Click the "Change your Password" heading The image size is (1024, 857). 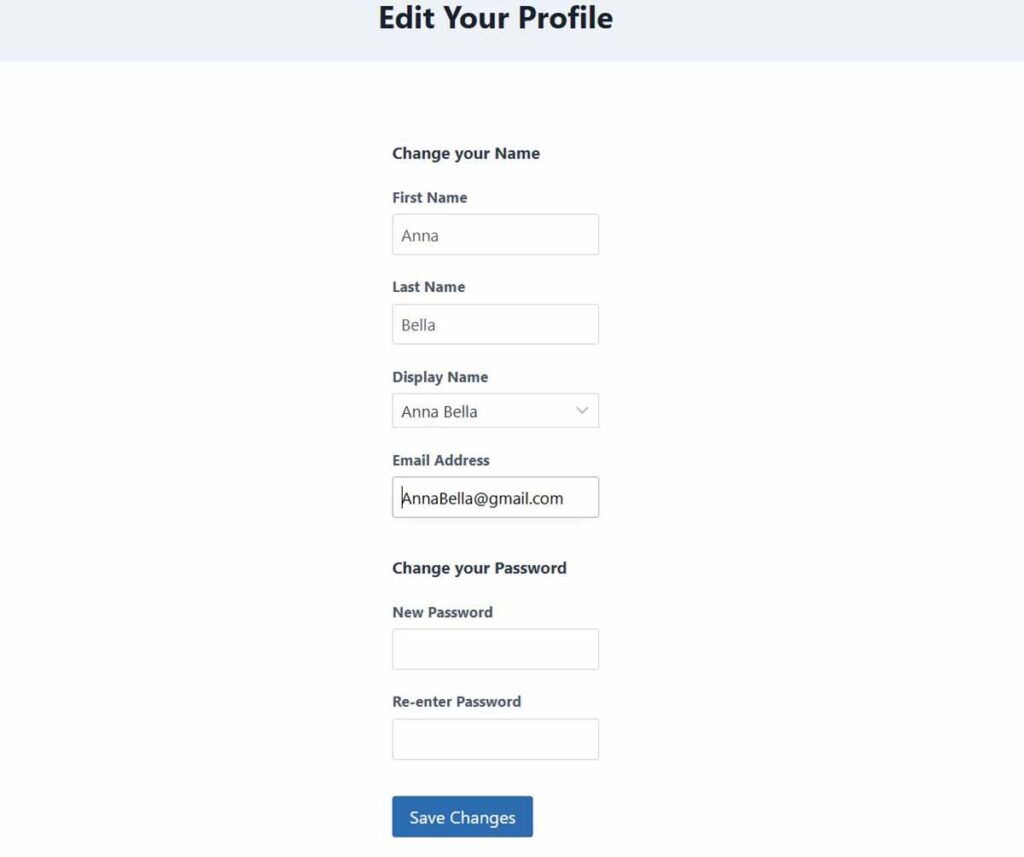tap(479, 568)
